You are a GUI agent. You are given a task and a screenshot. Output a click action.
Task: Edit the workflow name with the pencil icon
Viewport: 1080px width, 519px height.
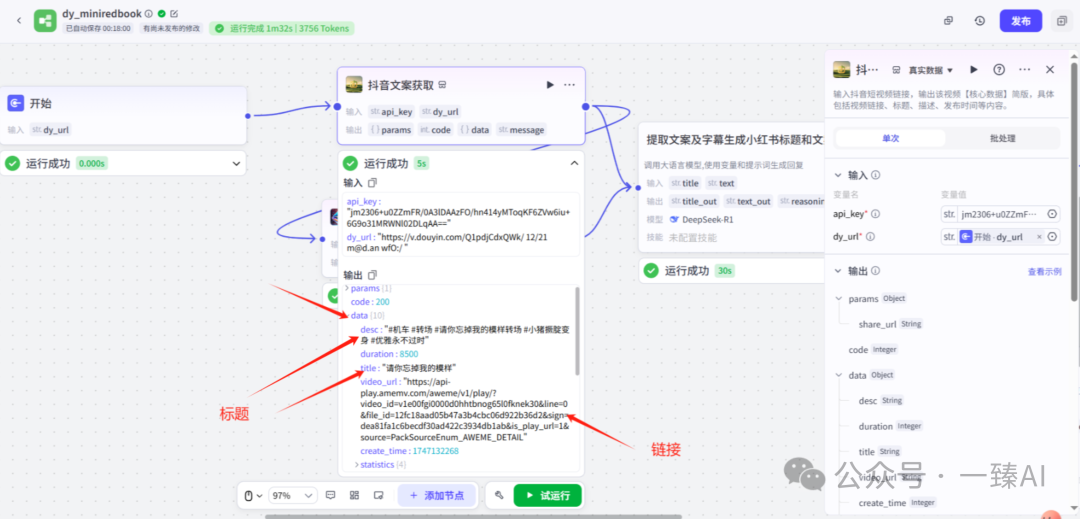(x=174, y=13)
